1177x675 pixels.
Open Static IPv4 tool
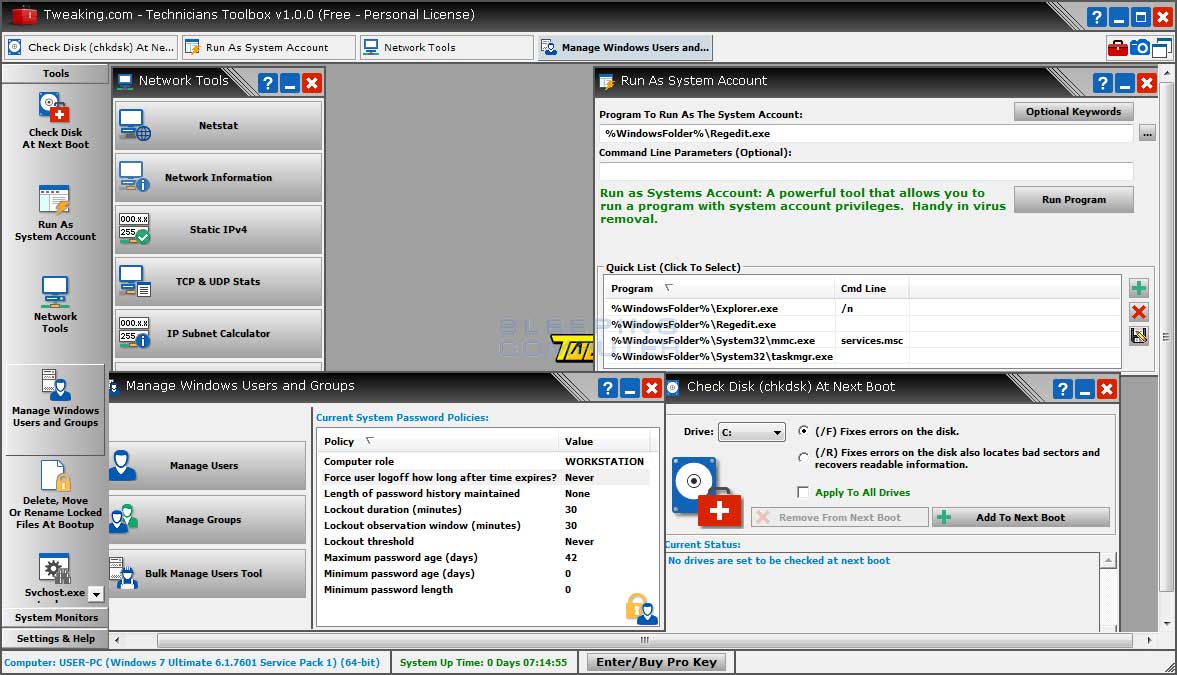(218, 229)
